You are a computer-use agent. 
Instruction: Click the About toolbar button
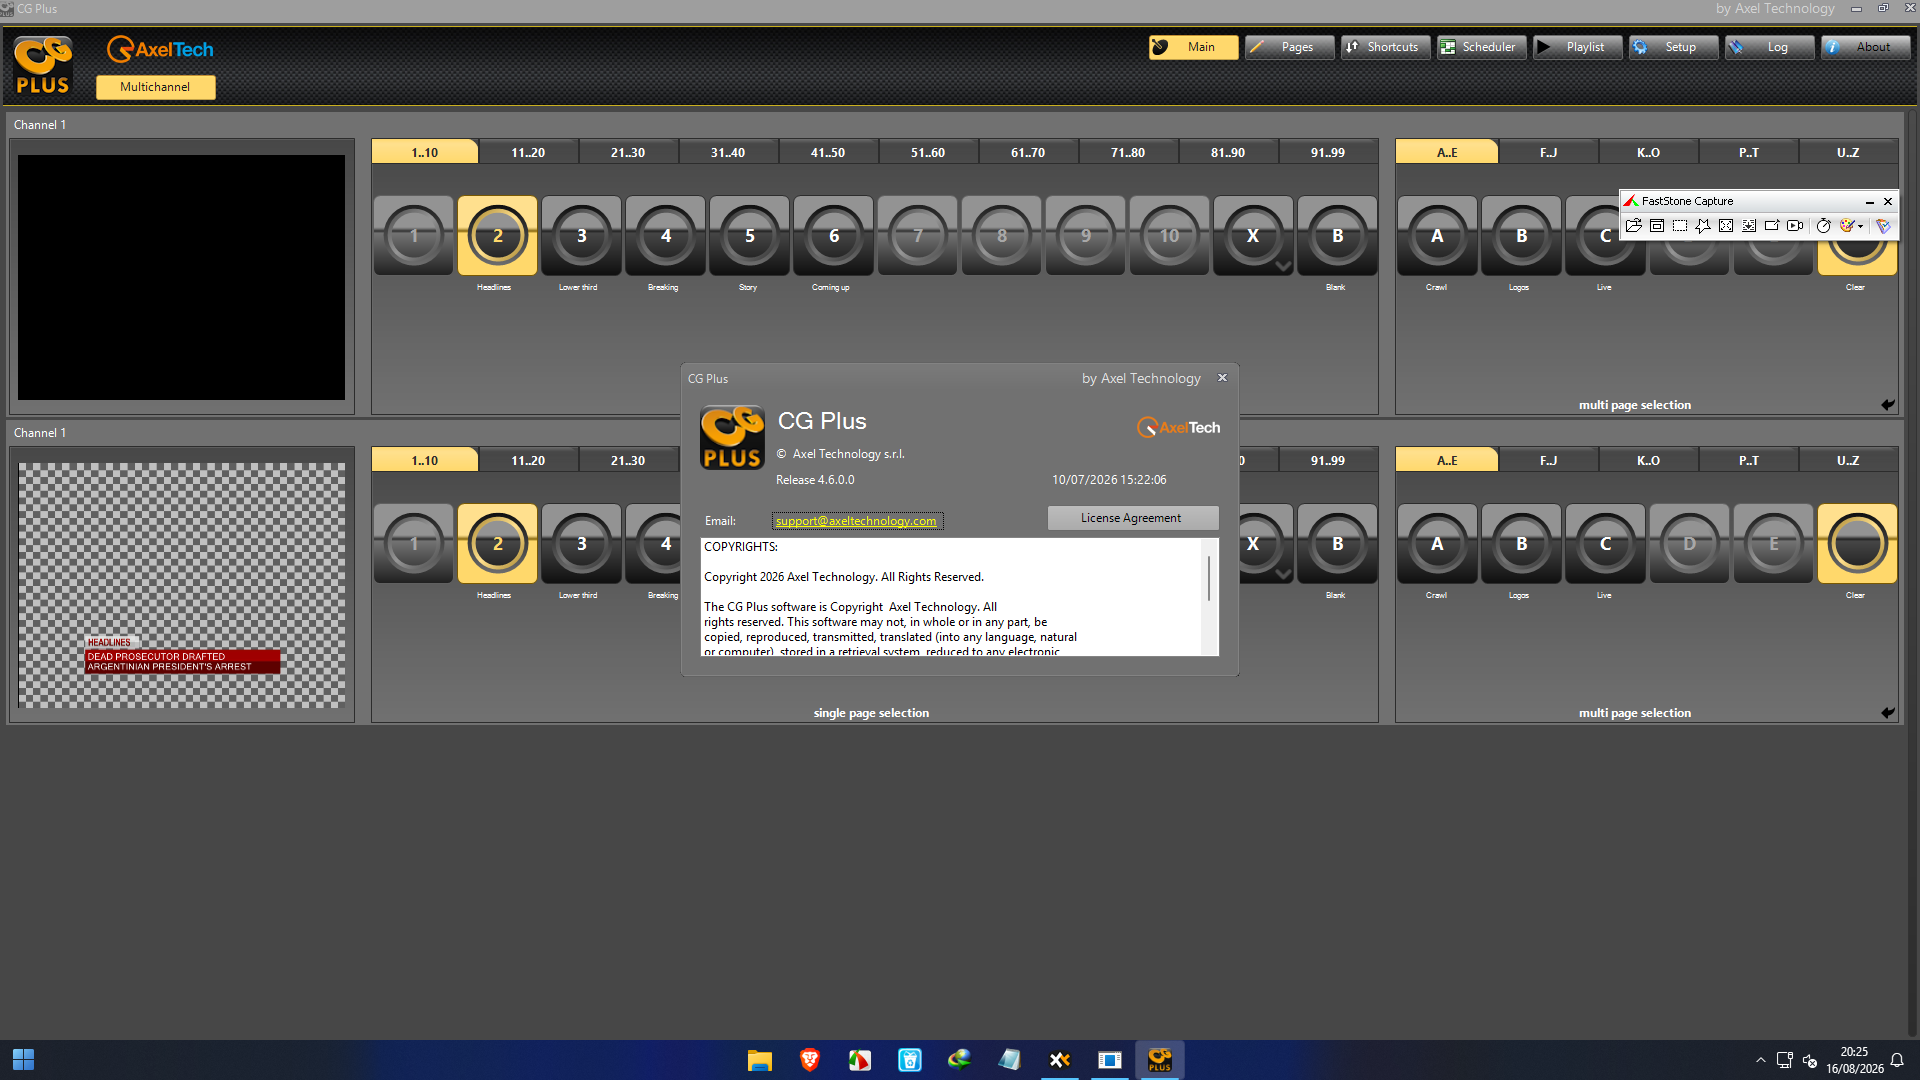(1865, 47)
